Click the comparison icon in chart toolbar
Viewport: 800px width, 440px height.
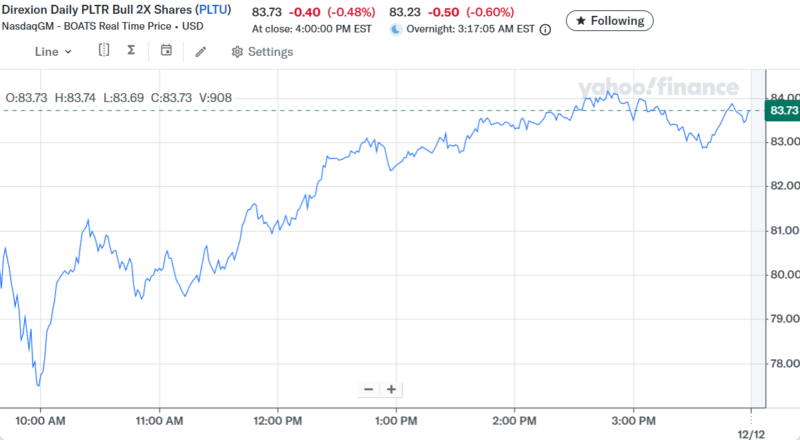[x=104, y=50]
